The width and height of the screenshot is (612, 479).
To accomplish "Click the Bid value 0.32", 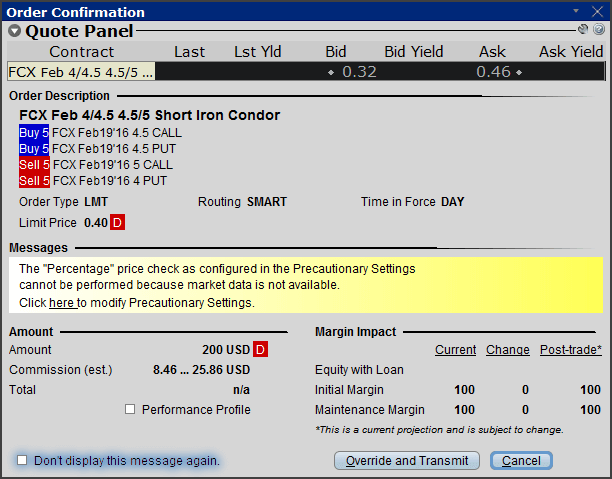I will point(359,72).
